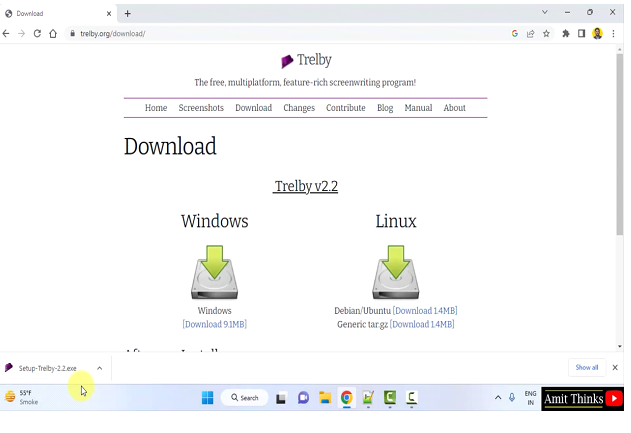Click the browser forward arrow

pyautogui.click(x=21, y=34)
